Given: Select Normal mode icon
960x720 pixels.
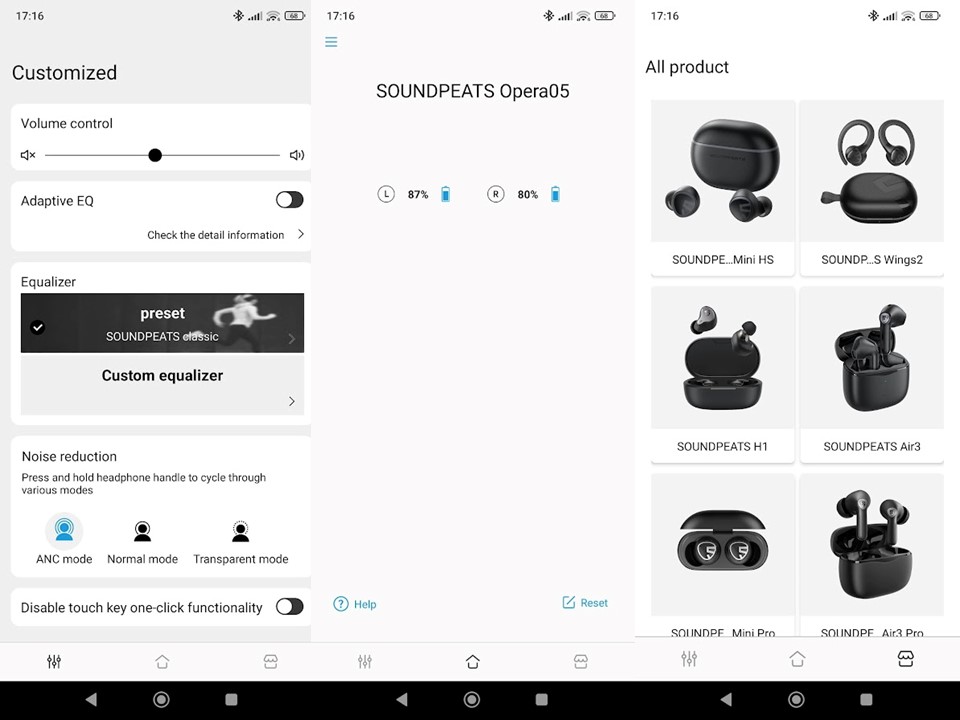Looking at the screenshot, I should 142,531.
